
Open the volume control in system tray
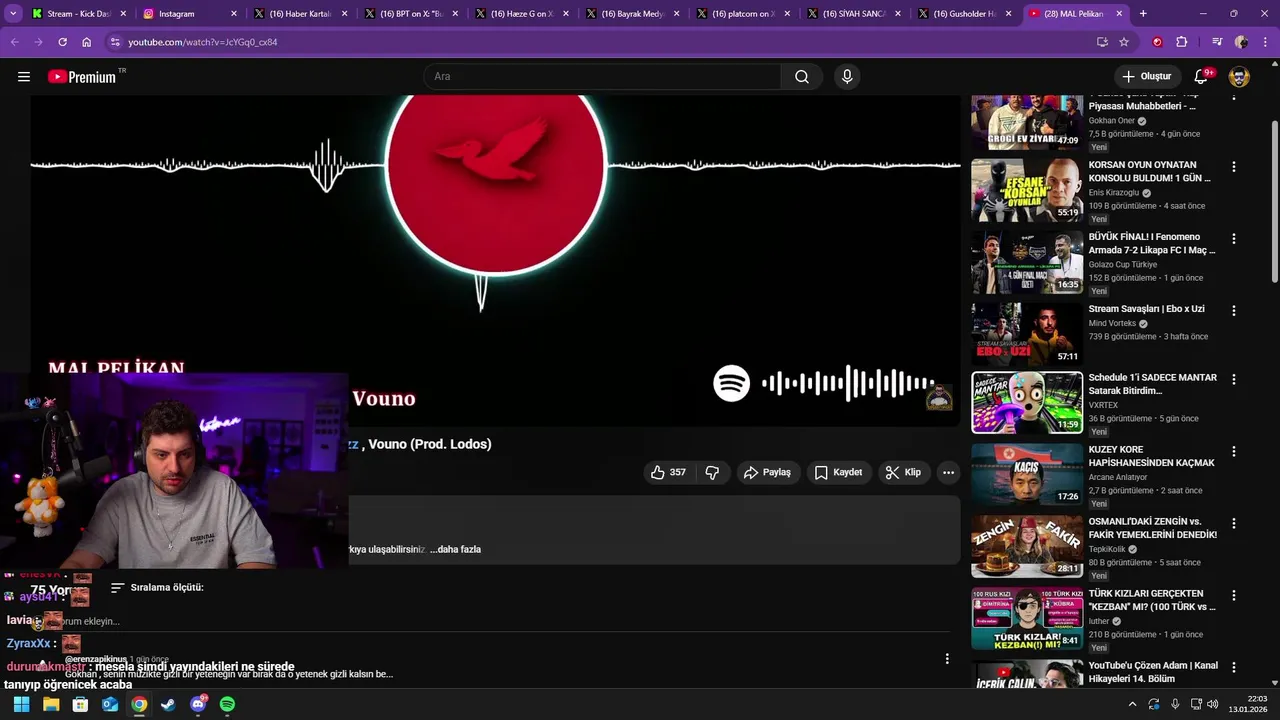1212,704
